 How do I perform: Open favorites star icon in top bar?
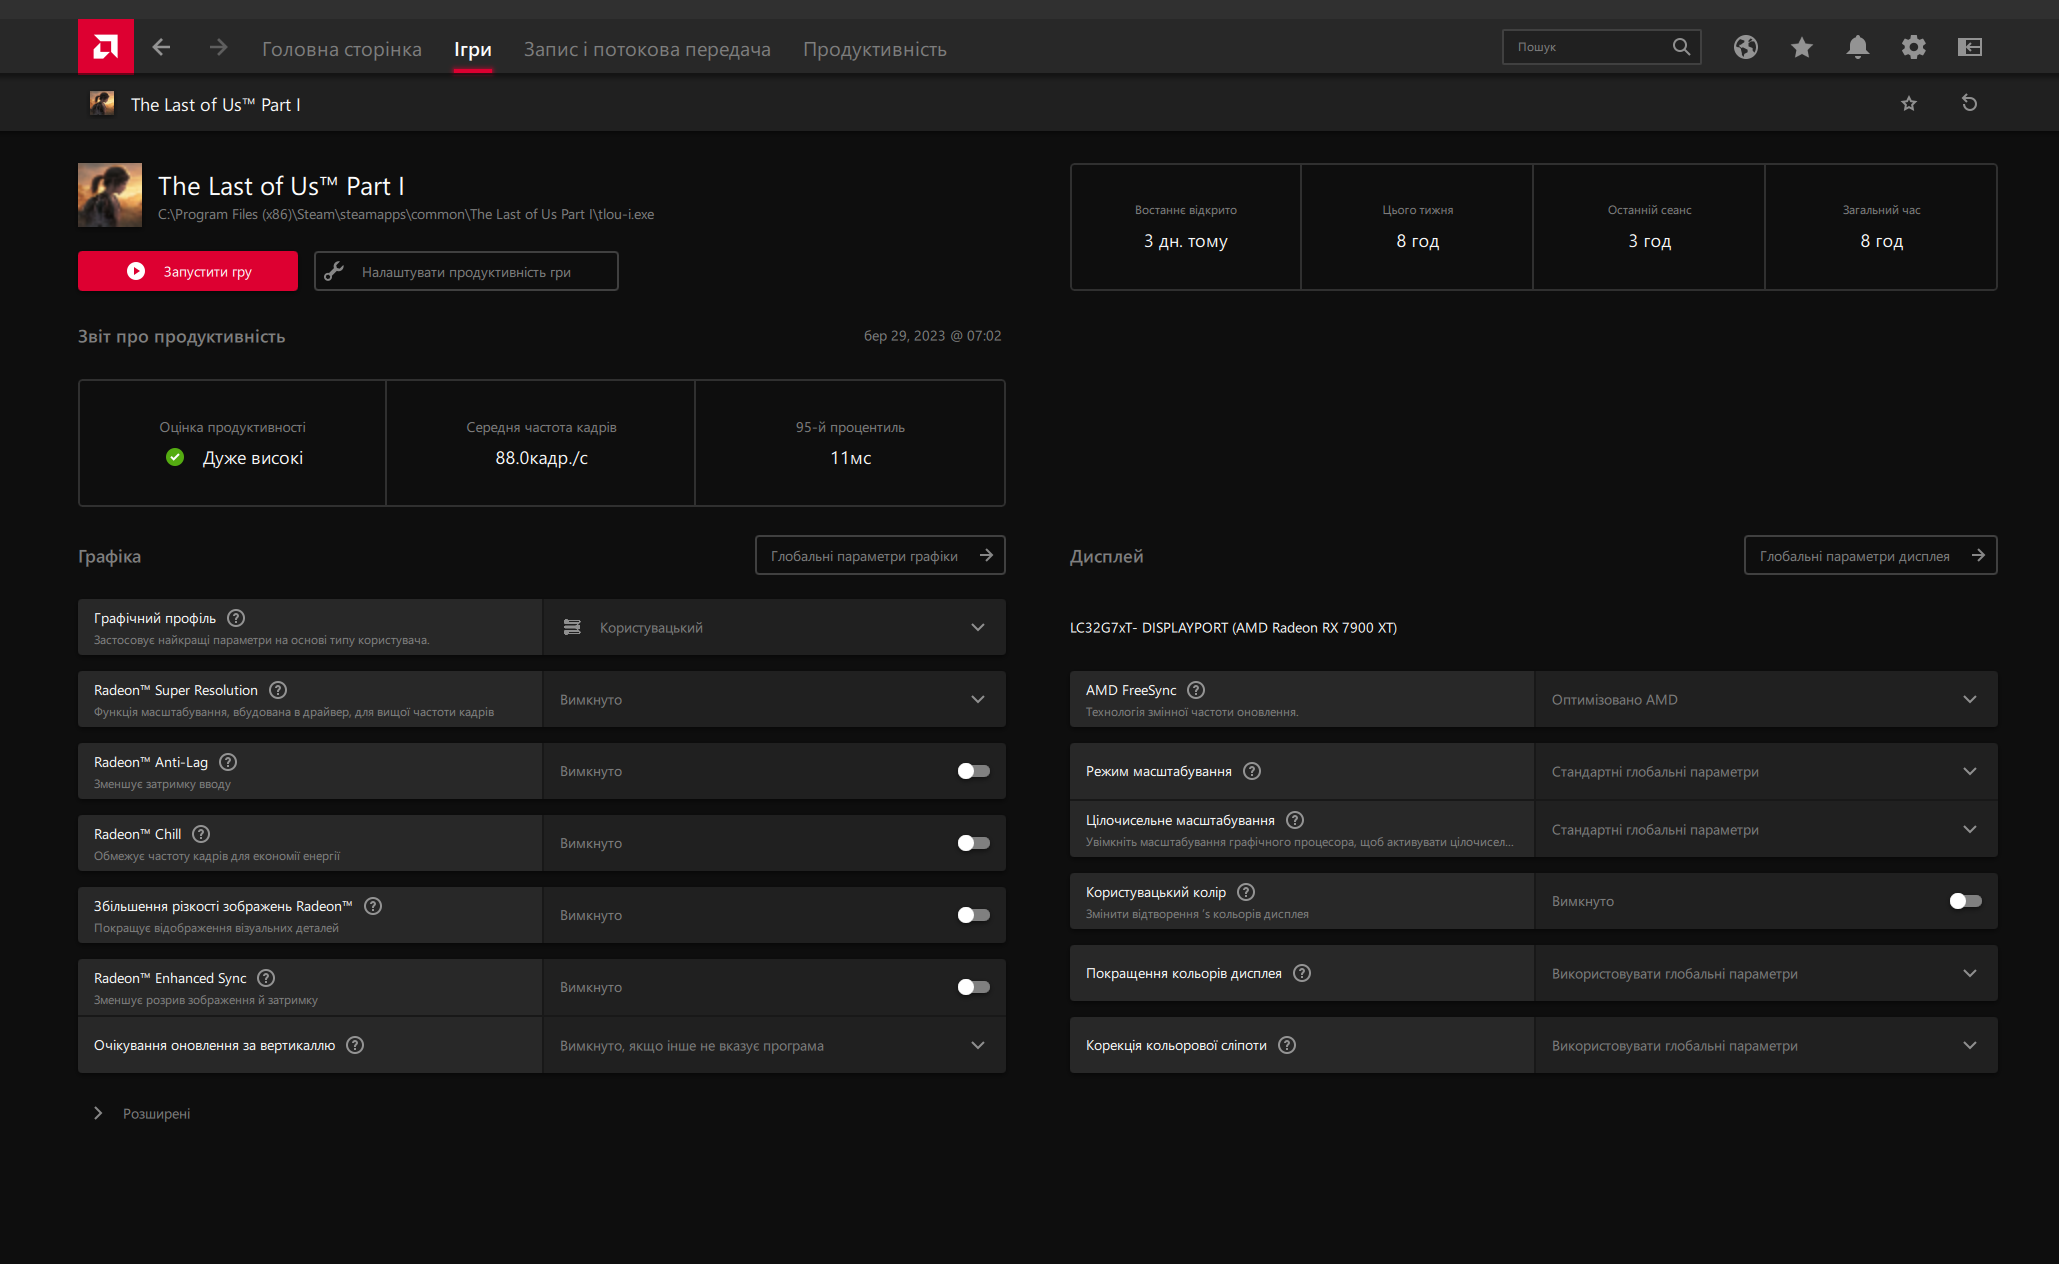[1802, 47]
